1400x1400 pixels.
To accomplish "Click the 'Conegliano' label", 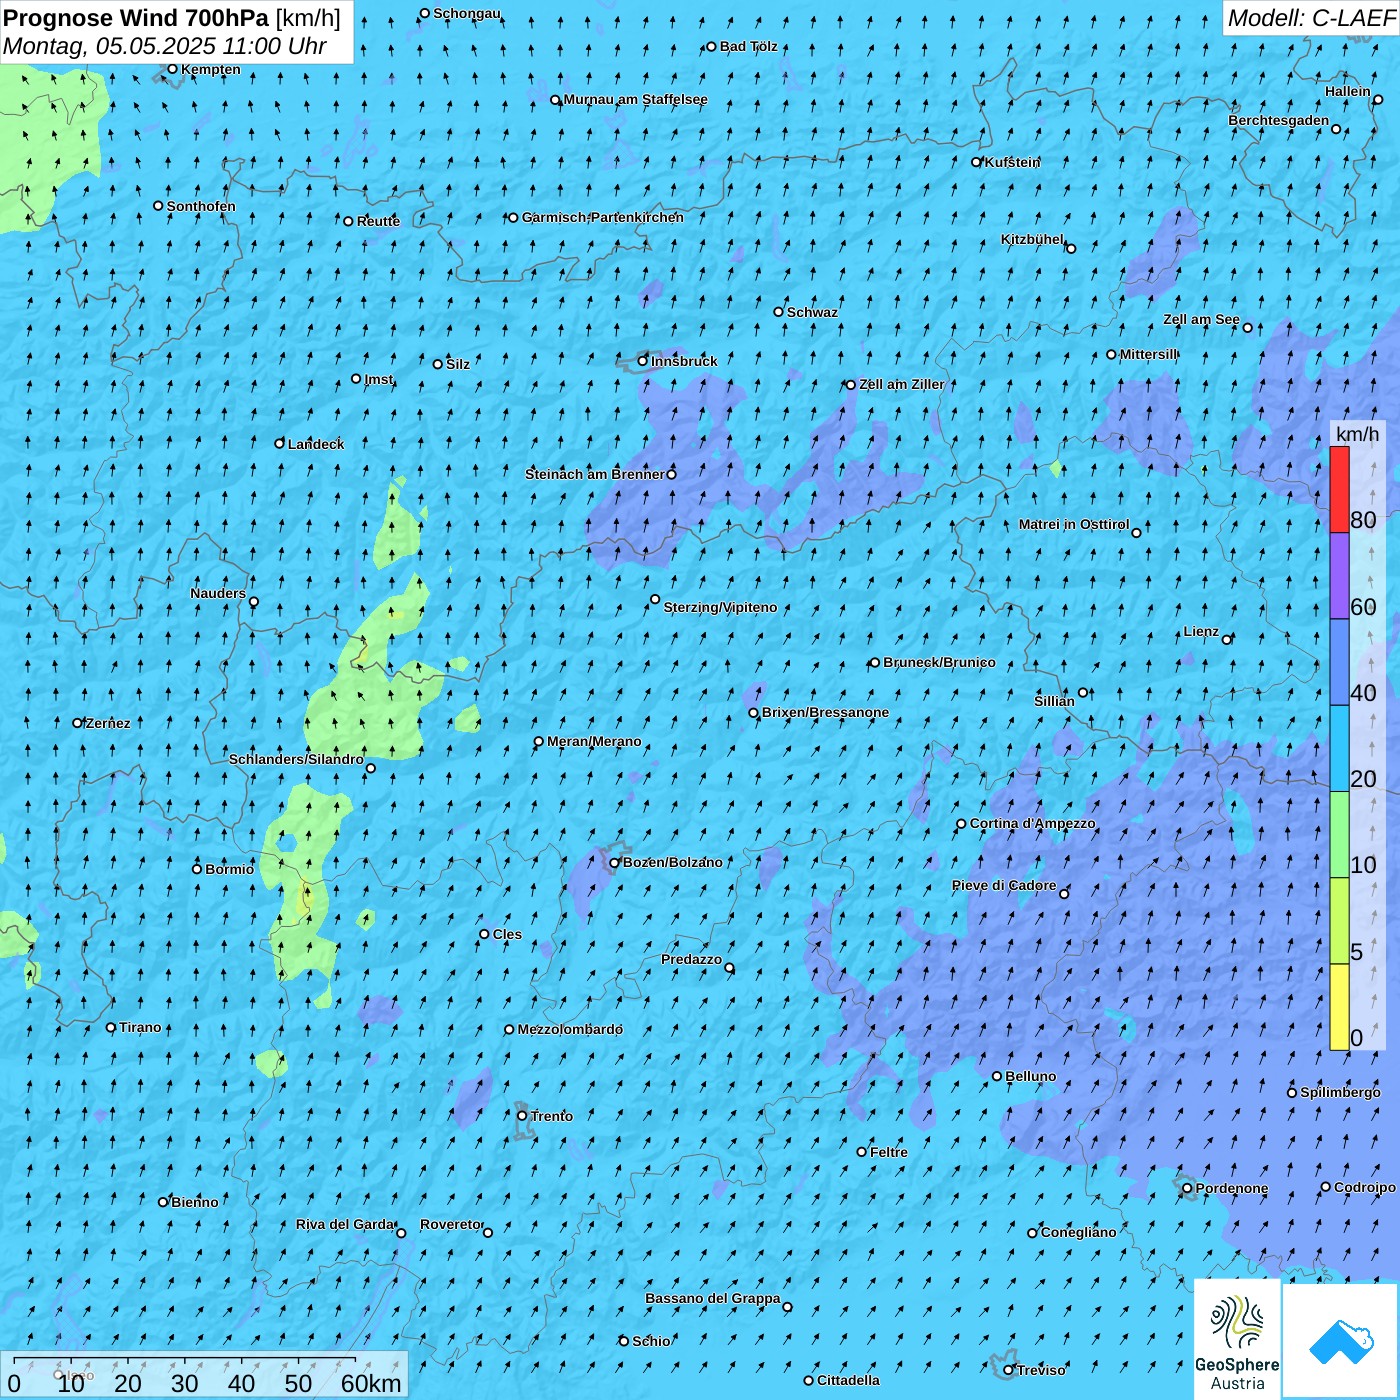I will pos(1078,1233).
